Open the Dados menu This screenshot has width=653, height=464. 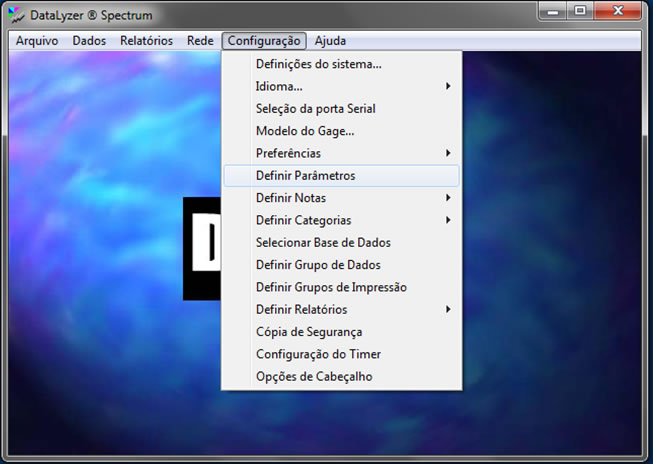(x=89, y=41)
